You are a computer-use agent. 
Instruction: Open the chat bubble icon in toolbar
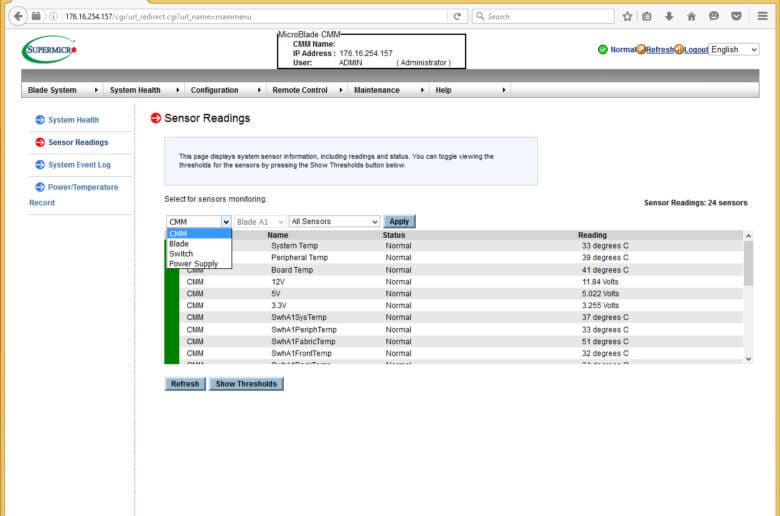pos(714,16)
